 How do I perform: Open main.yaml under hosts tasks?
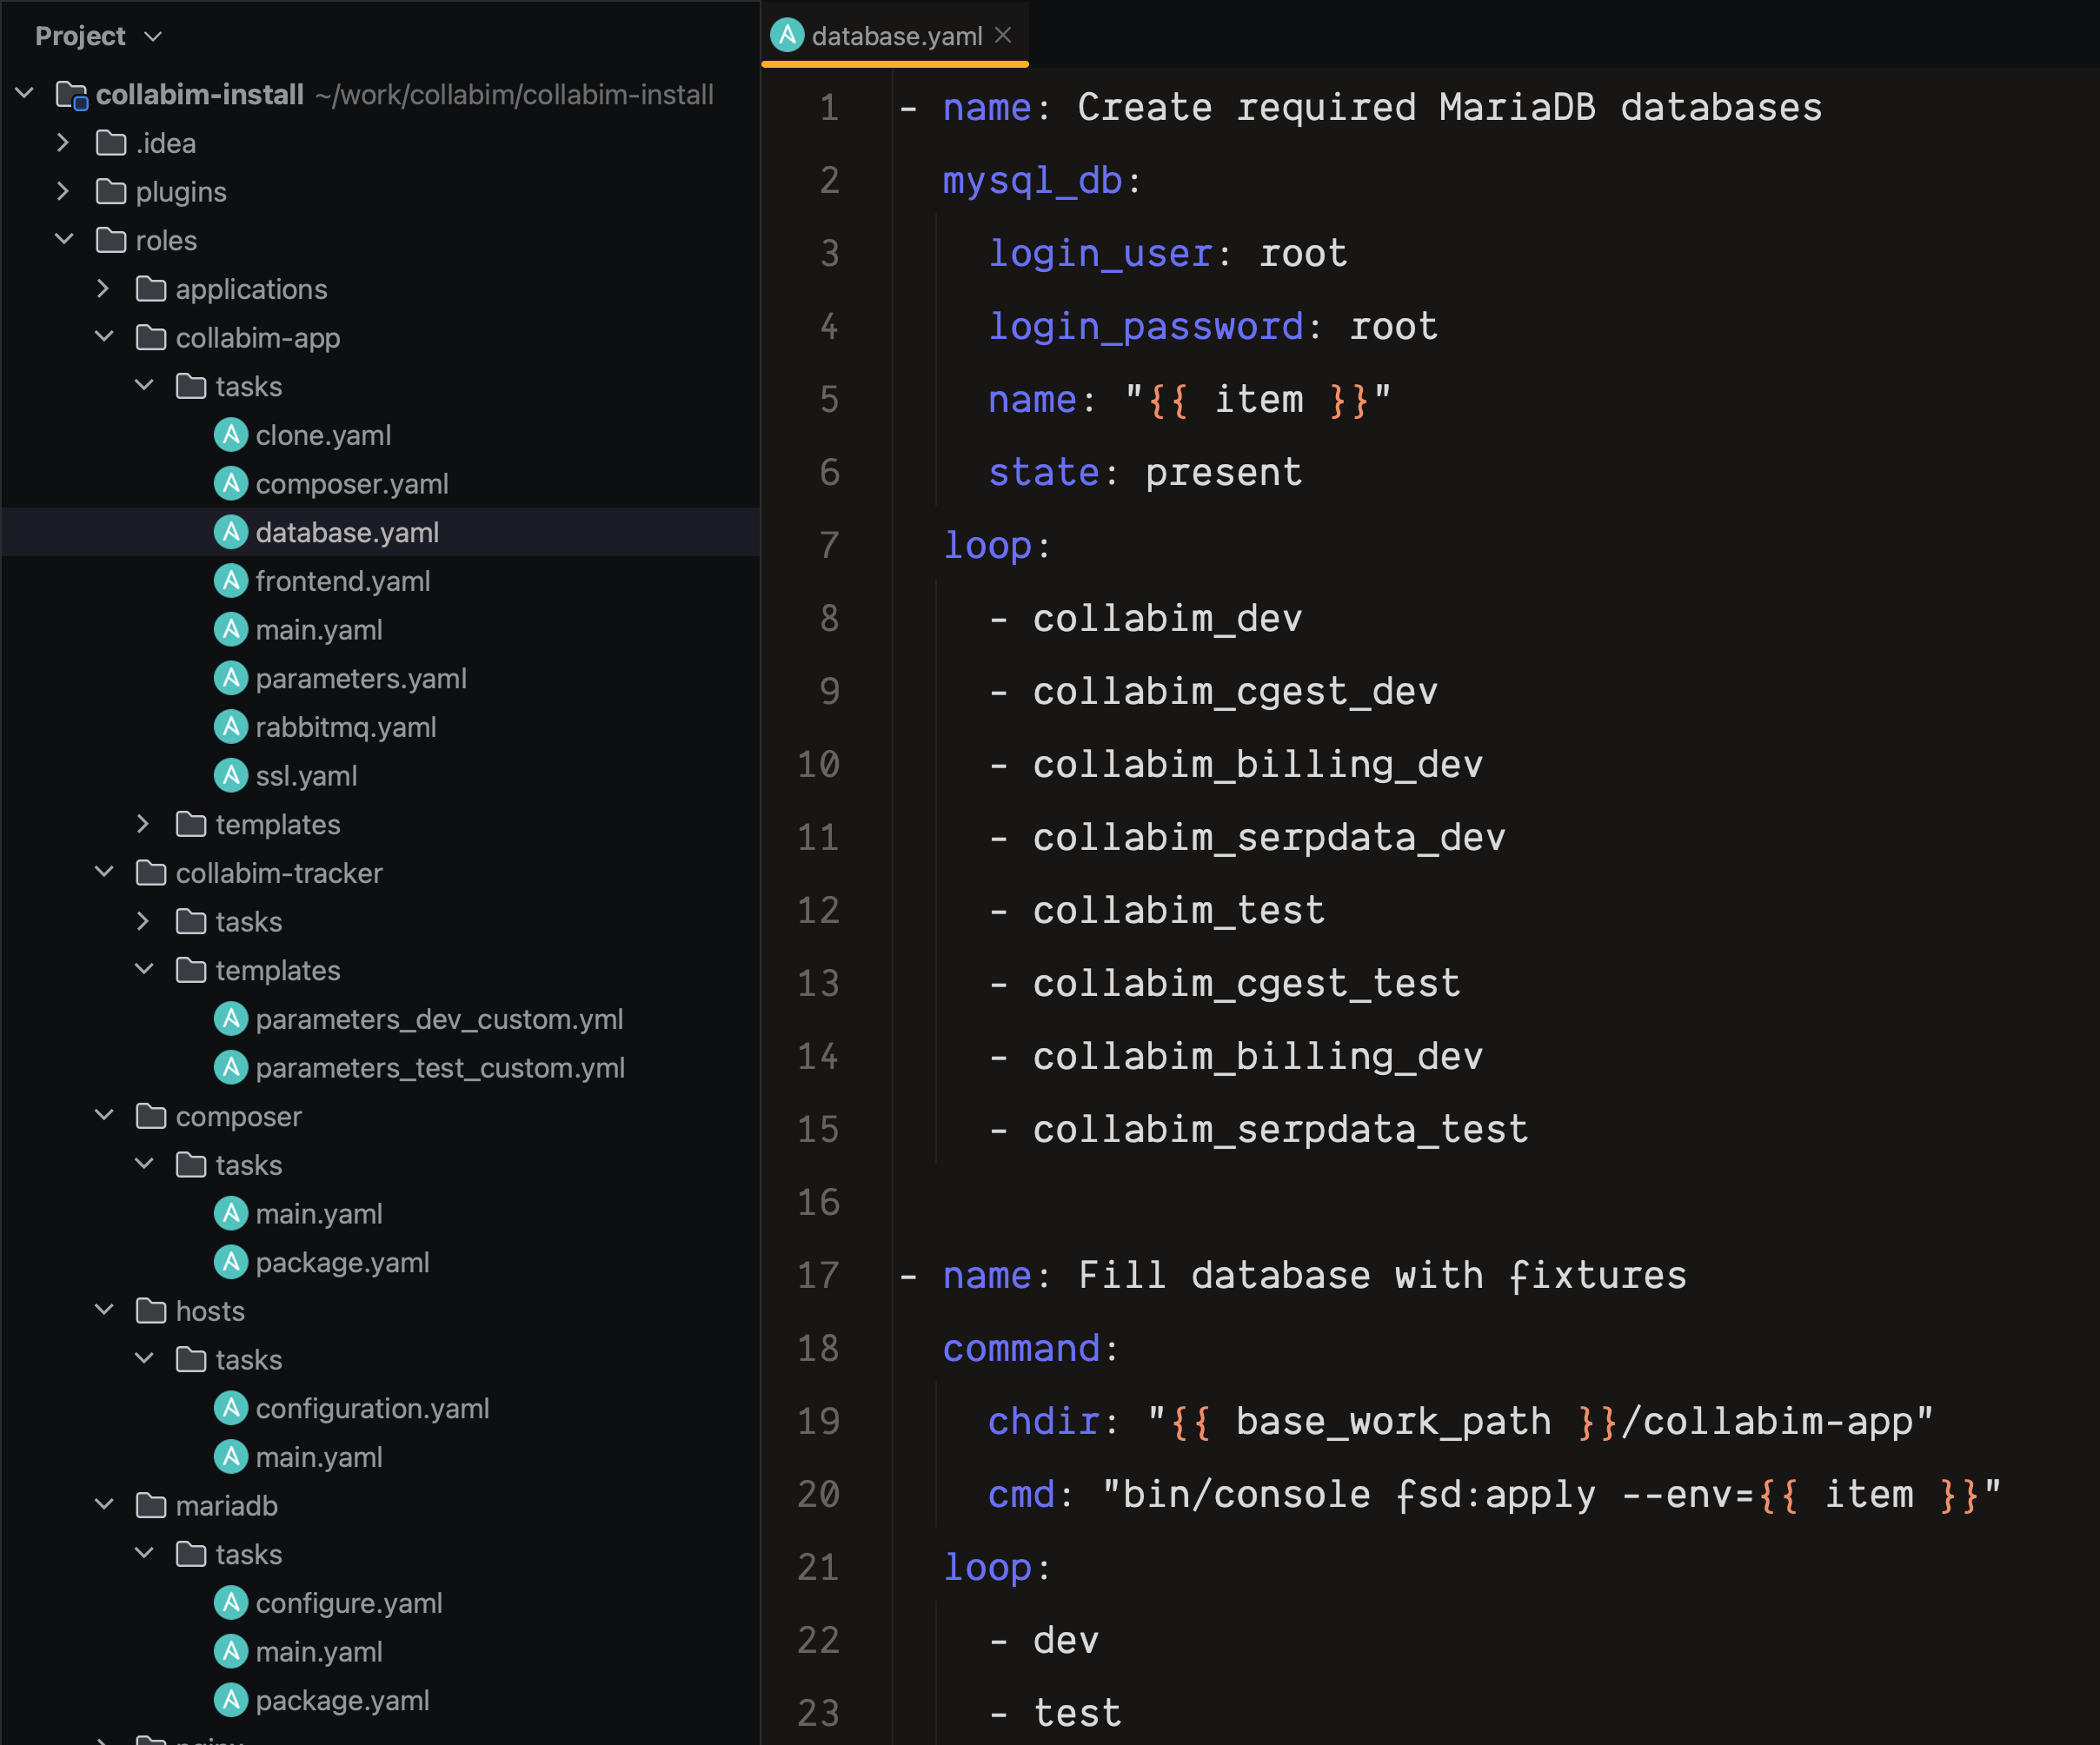(x=319, y=1457)
